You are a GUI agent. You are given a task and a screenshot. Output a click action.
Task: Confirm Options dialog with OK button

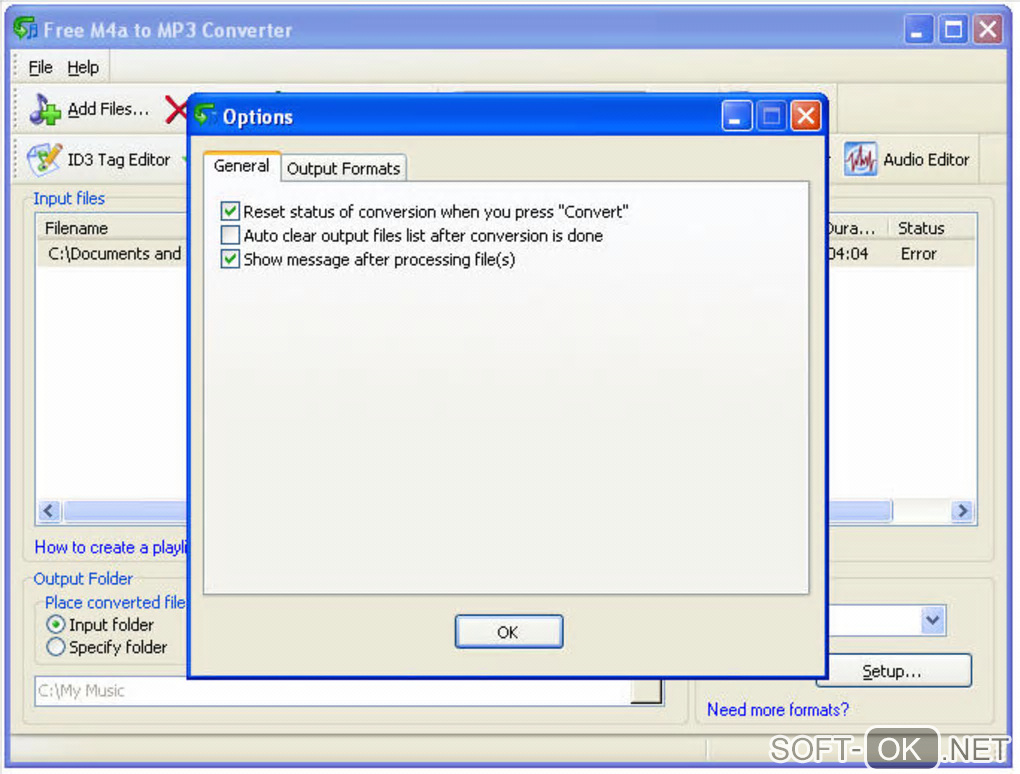pyautogui.click(x=509, y=632)
